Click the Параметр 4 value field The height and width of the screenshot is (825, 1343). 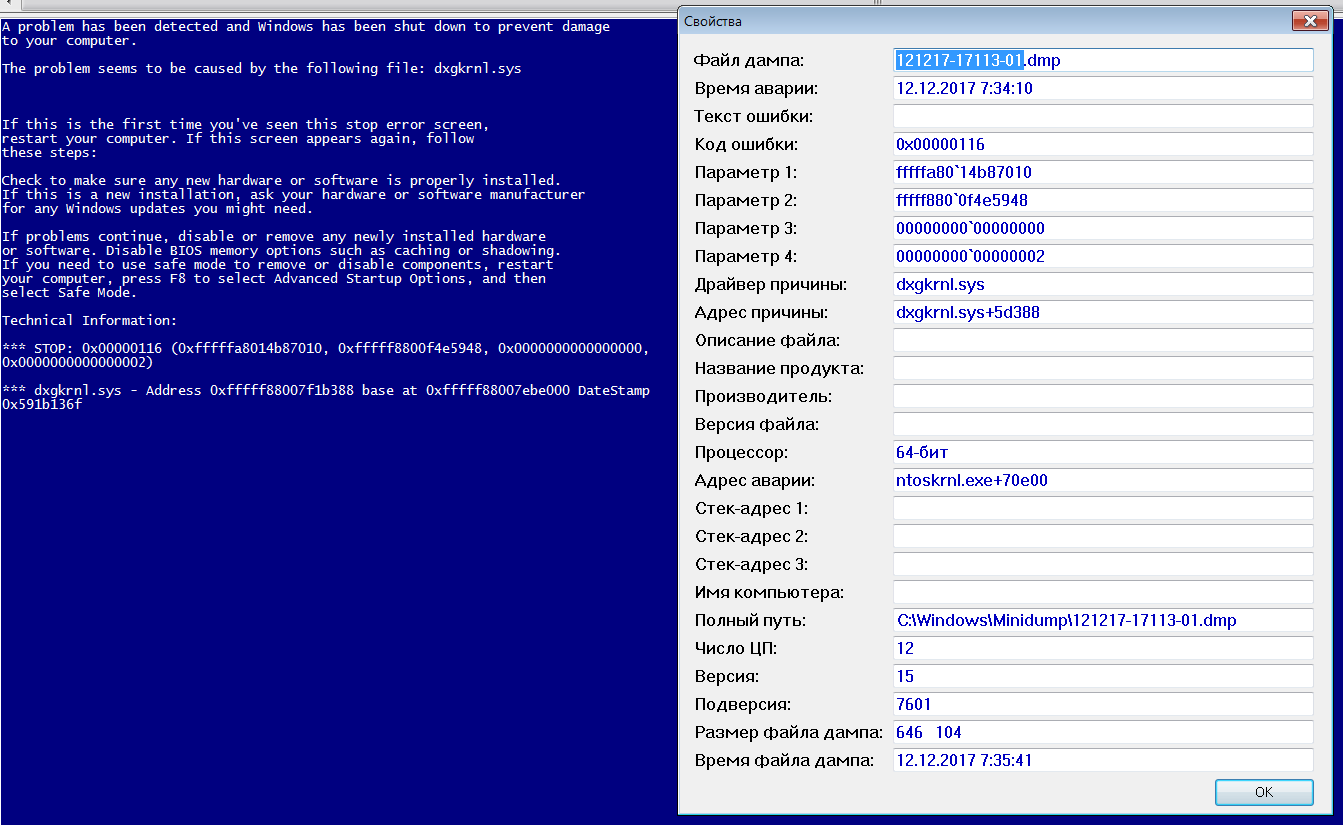point(1103,256)
